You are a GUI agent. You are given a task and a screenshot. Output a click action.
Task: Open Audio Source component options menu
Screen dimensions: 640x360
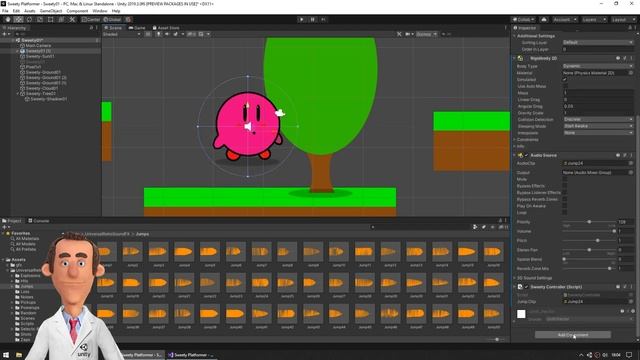tap(631, 156)
